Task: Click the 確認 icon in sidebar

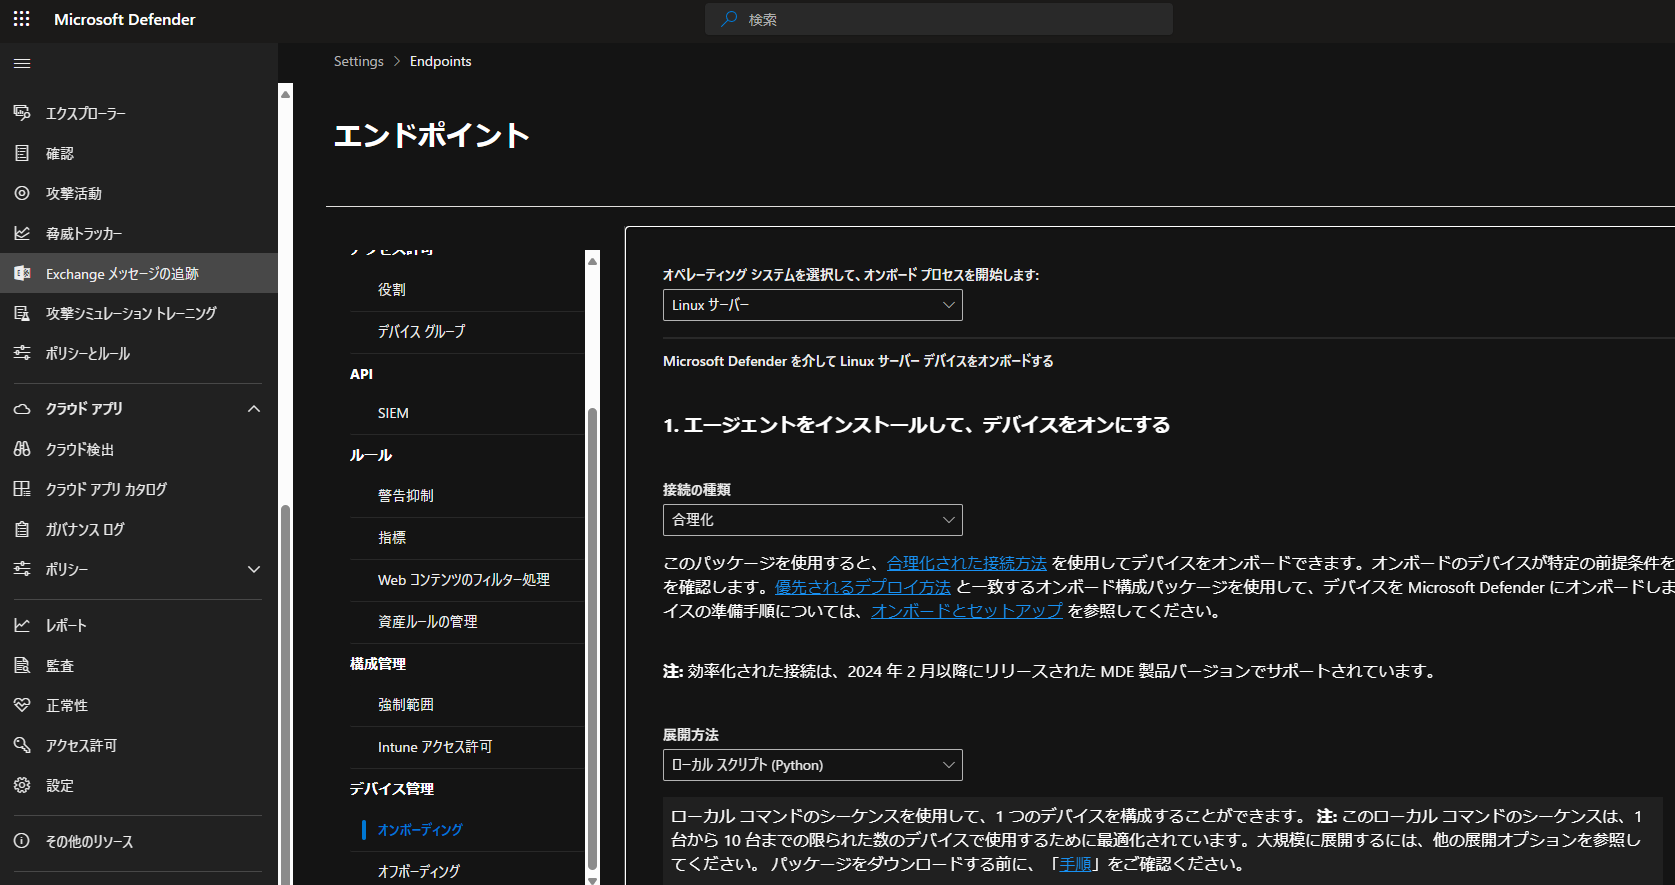Action: point(22,153)
